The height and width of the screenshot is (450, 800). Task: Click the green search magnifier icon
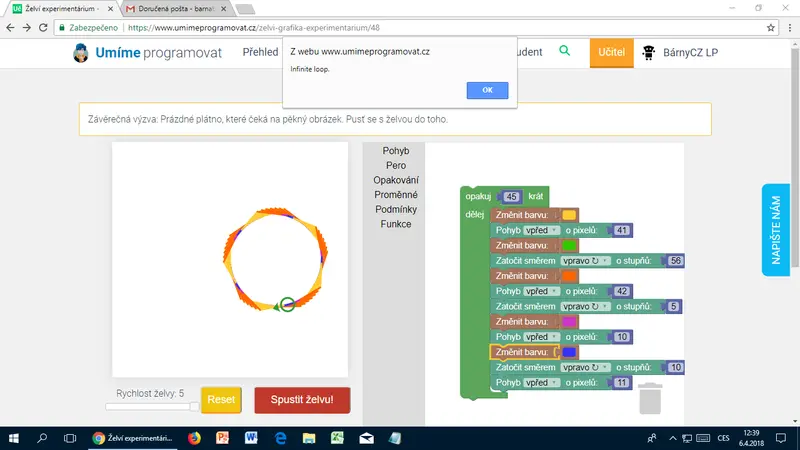click(x=564, y=51)
